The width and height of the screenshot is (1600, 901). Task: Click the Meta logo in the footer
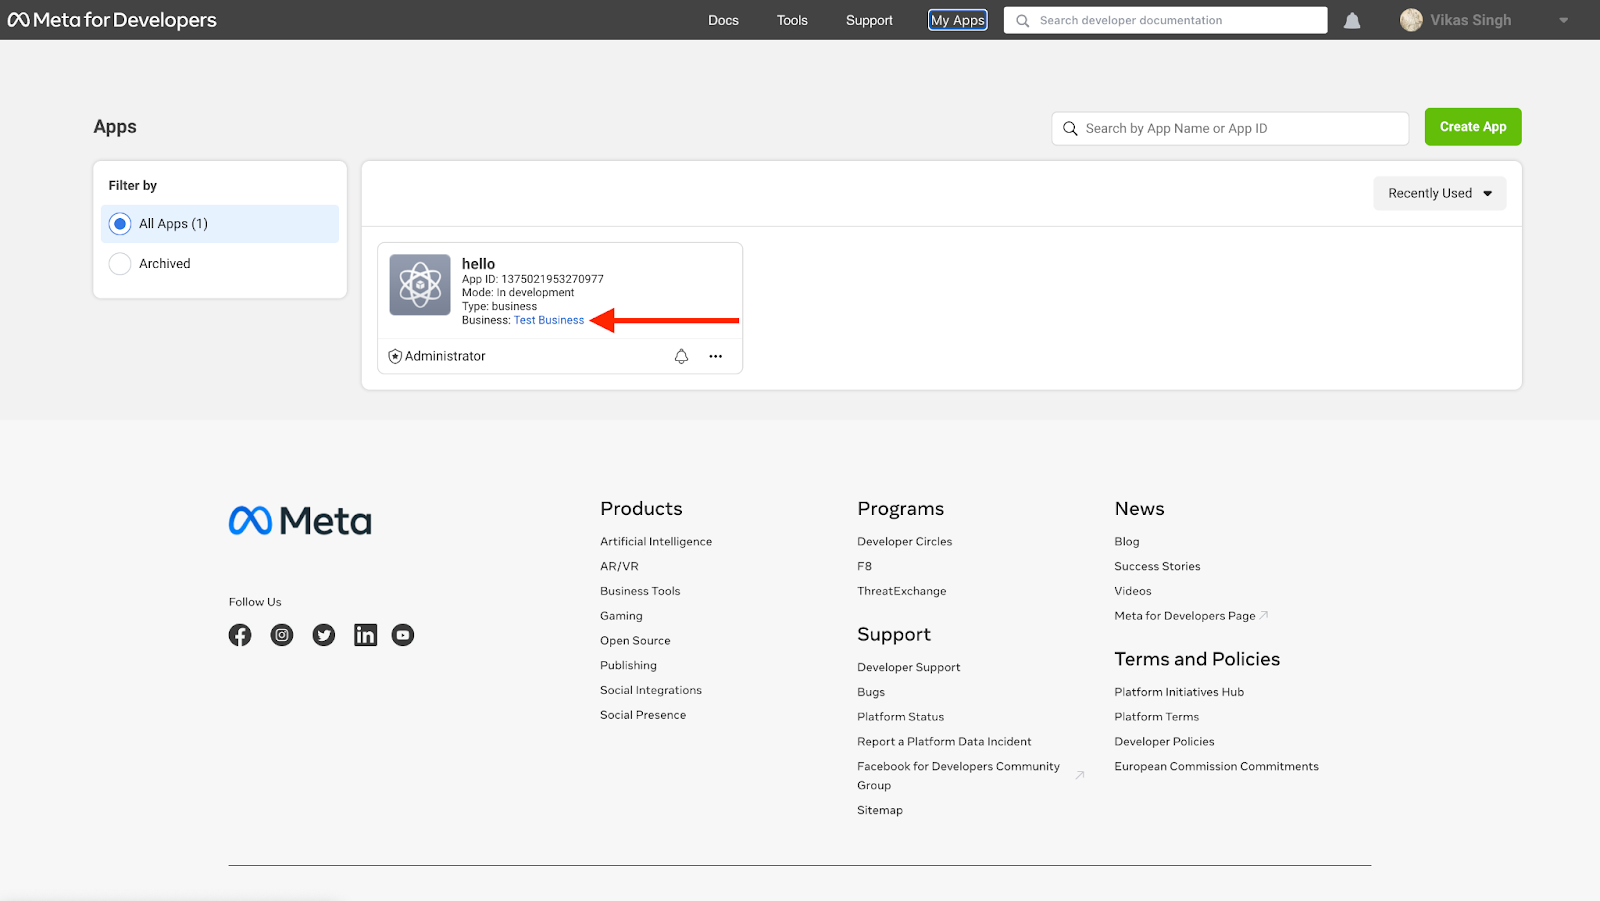300,520
